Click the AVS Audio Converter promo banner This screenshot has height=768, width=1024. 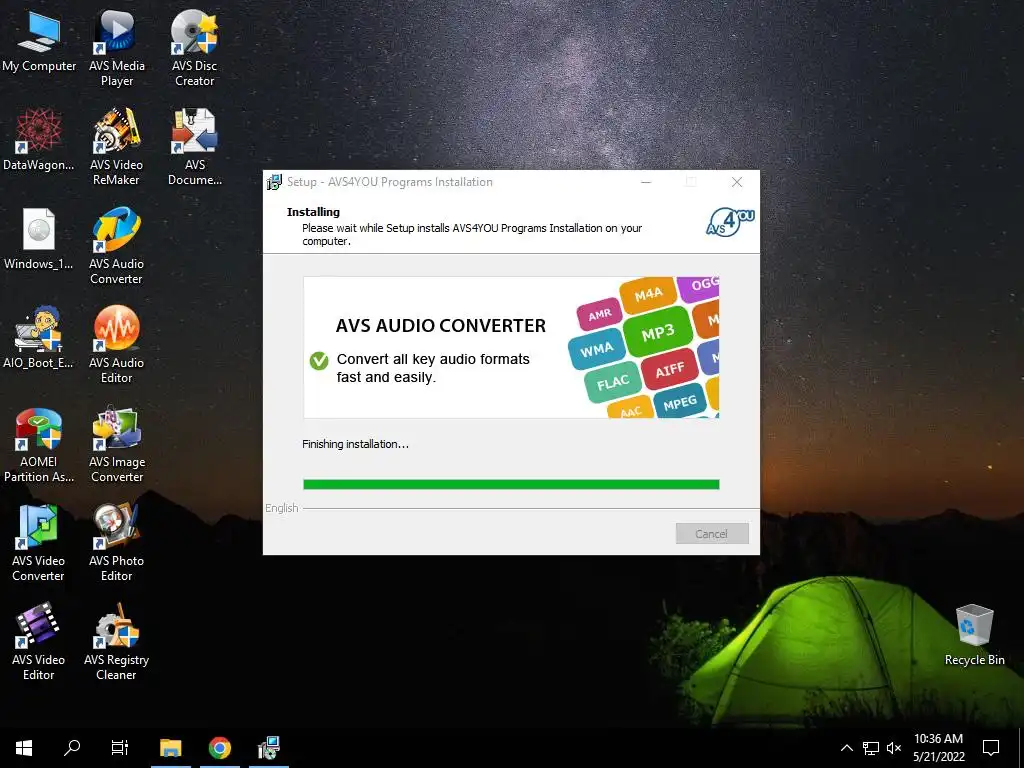pos(511,347)
